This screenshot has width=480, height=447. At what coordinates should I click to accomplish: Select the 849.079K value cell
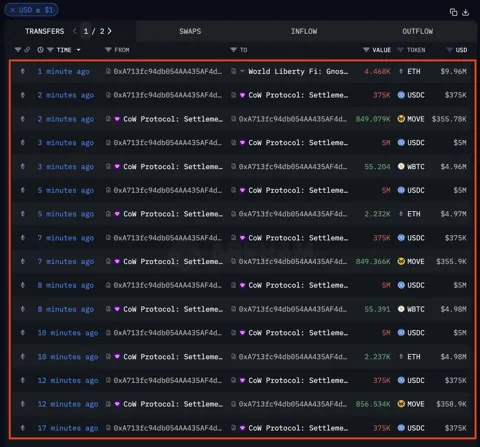click(x=373, y=119)
